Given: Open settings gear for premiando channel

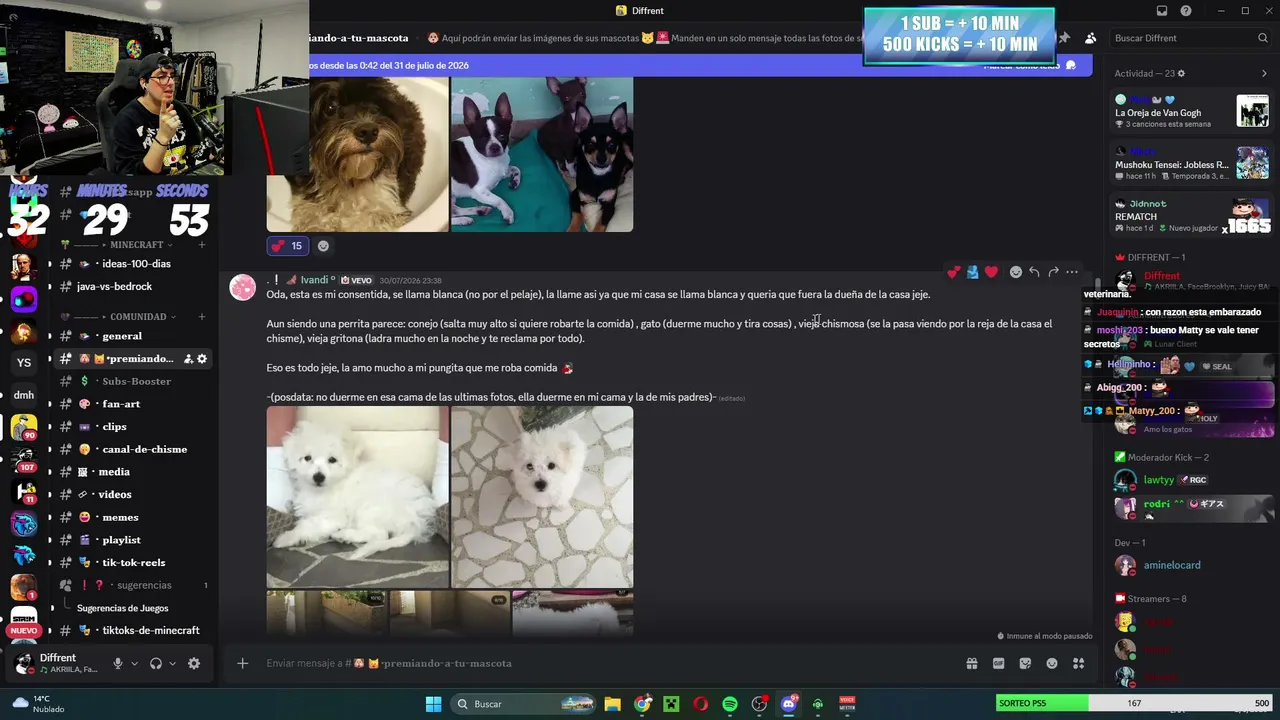Looking at the screenshot, I should tap(201, 359).
